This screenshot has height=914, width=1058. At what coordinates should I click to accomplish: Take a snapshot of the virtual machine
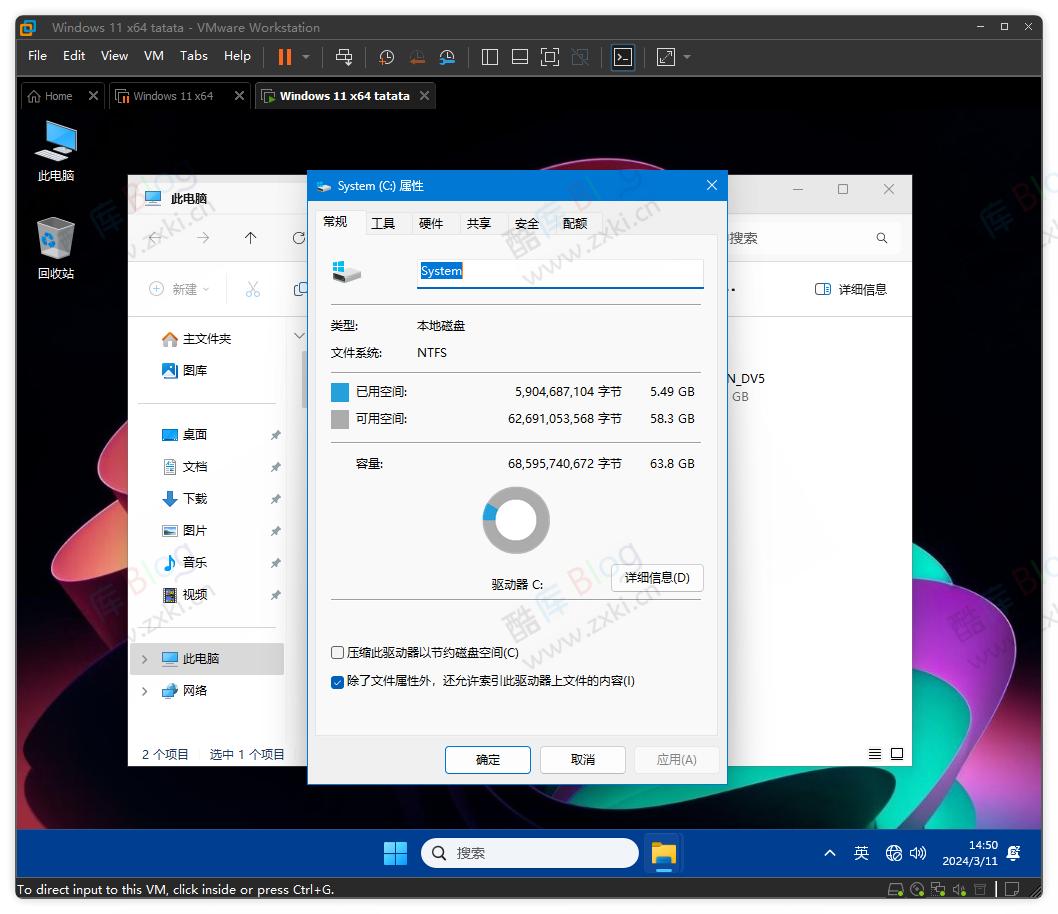pyautogui.click(x=386, y=57)
